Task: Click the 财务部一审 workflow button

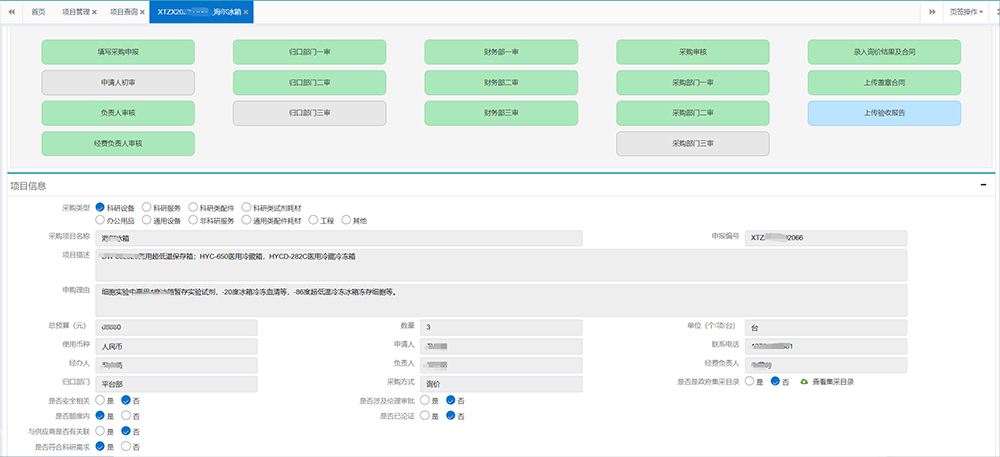Action: click(x=501, y=52)
